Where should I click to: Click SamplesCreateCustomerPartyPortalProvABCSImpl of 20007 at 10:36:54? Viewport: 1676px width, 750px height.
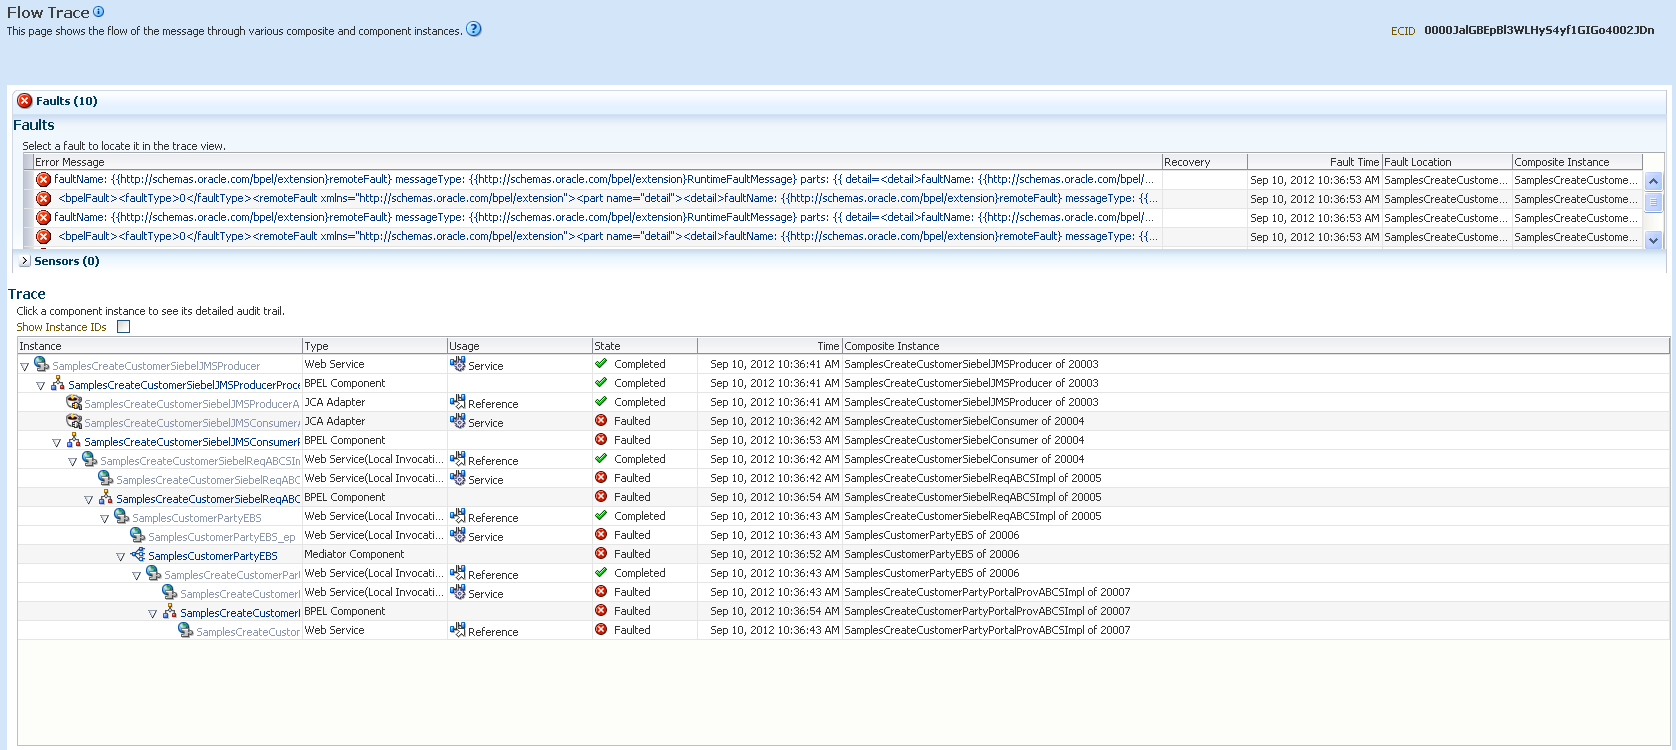(x=987, y=611)
